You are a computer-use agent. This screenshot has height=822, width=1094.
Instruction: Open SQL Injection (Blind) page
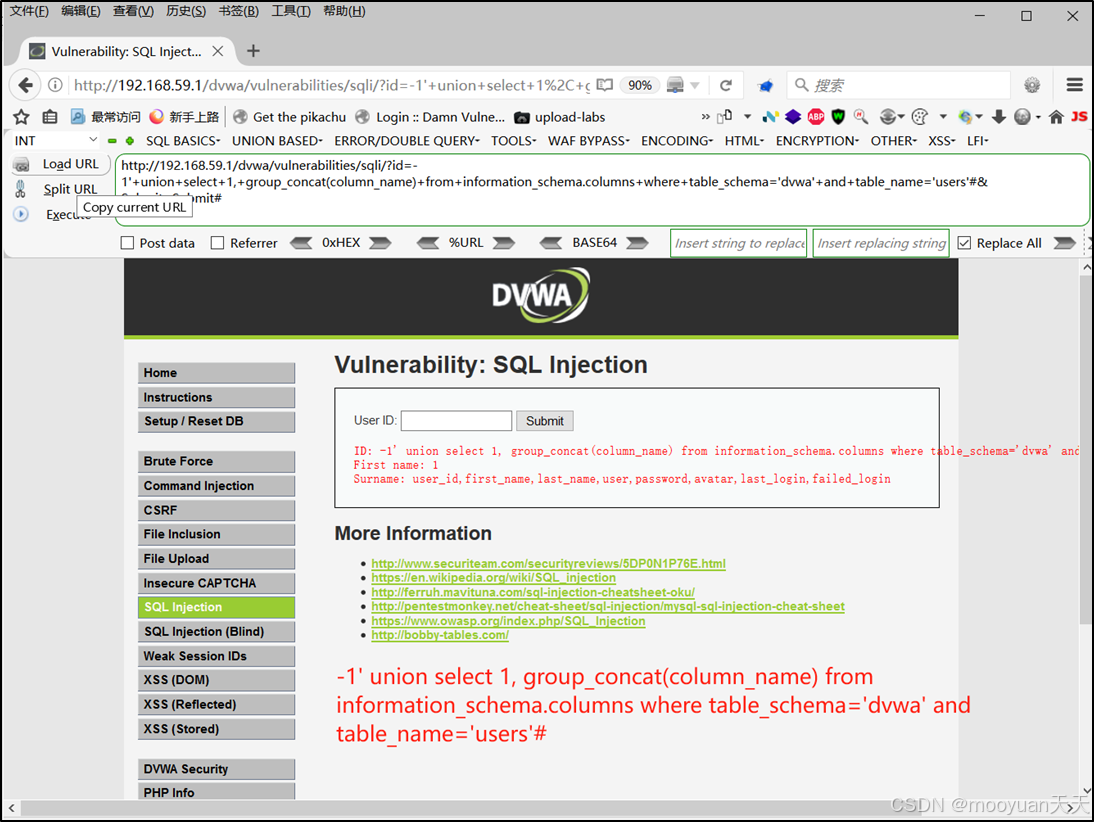click(x=216, y=632)
